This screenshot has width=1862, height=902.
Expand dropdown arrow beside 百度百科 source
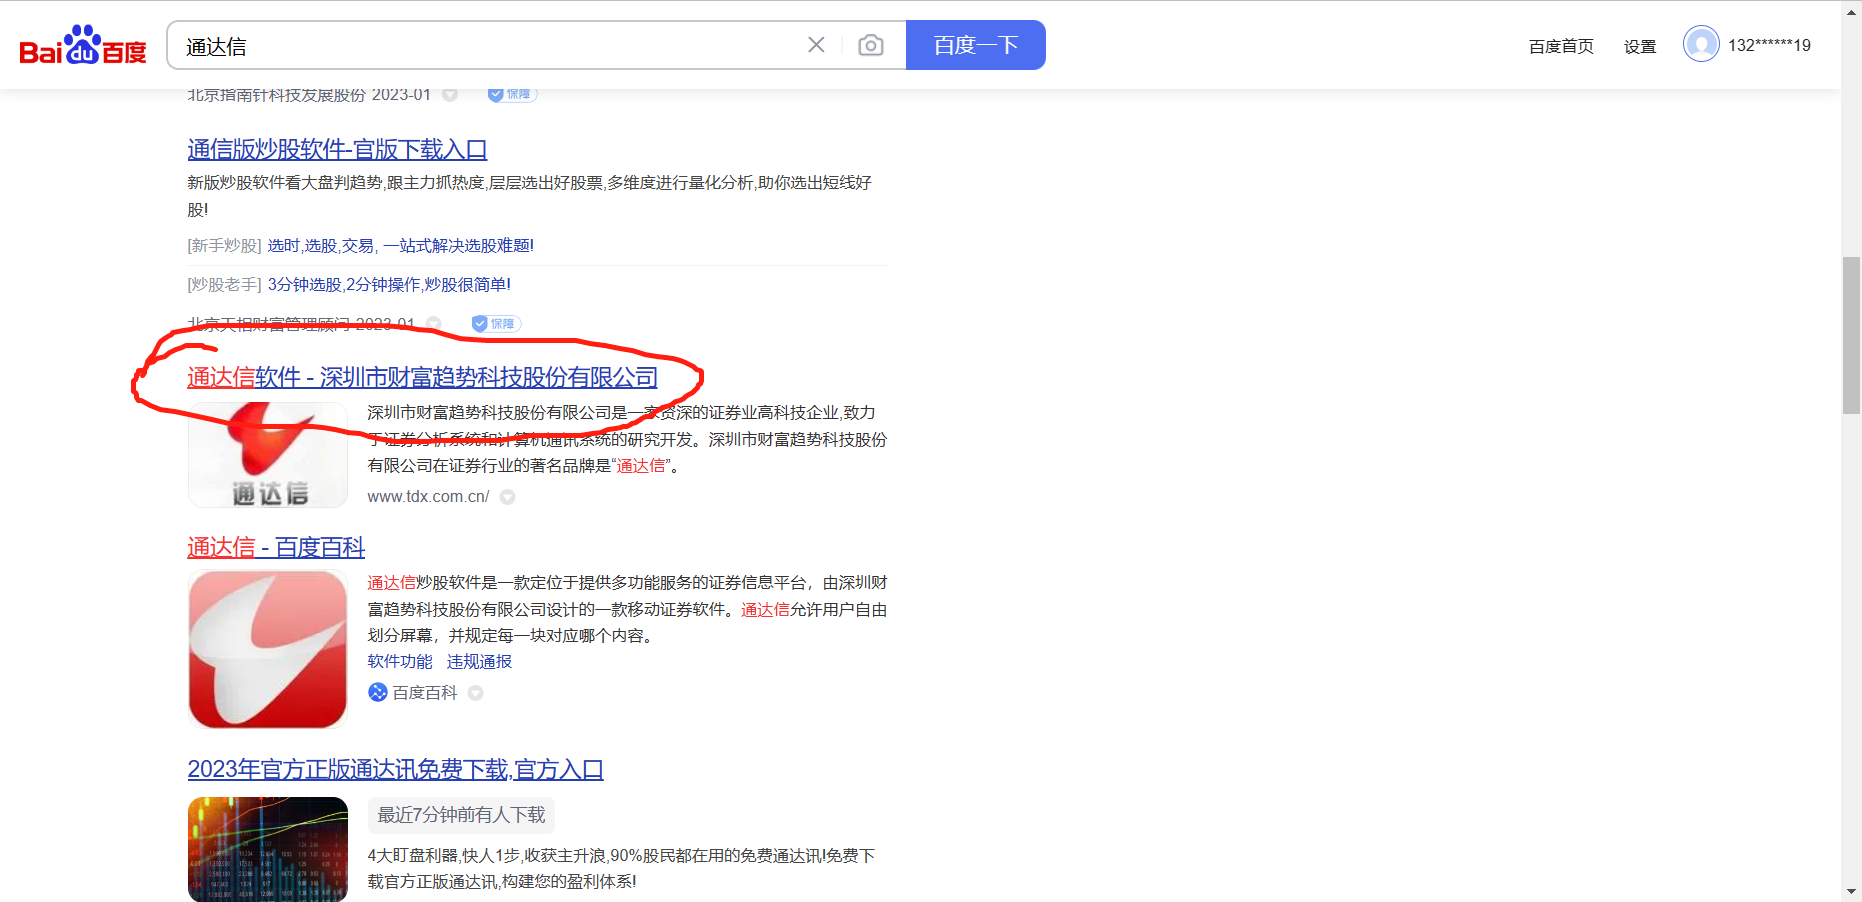(476, 693)
